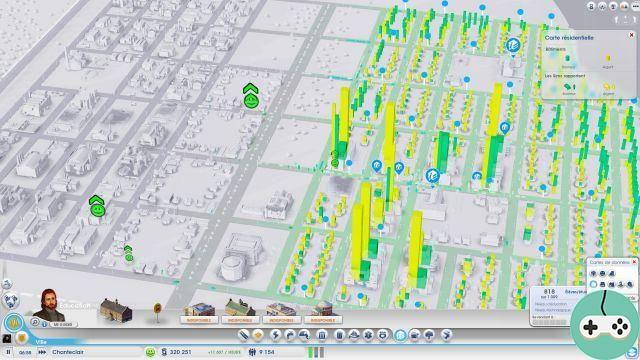Close the Cartes de données panel
Screen dimensions: 640x360
(634, 262)
